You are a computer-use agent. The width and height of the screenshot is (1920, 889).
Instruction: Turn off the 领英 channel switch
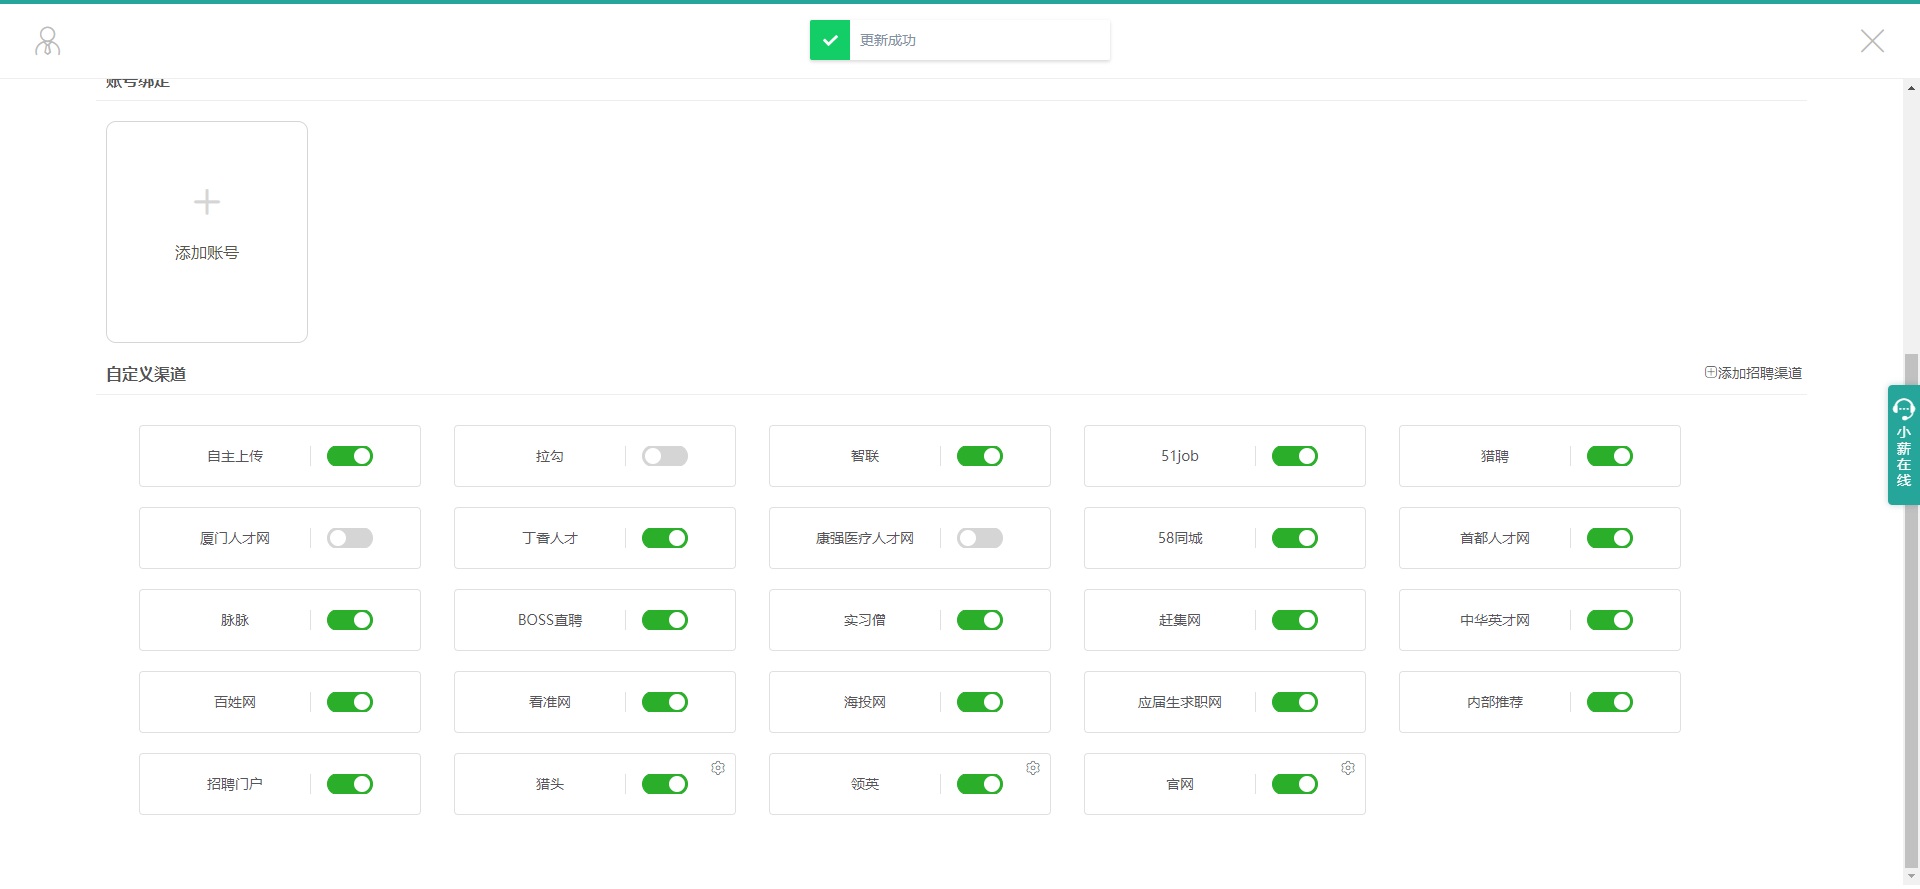click(x=980, y=784)
